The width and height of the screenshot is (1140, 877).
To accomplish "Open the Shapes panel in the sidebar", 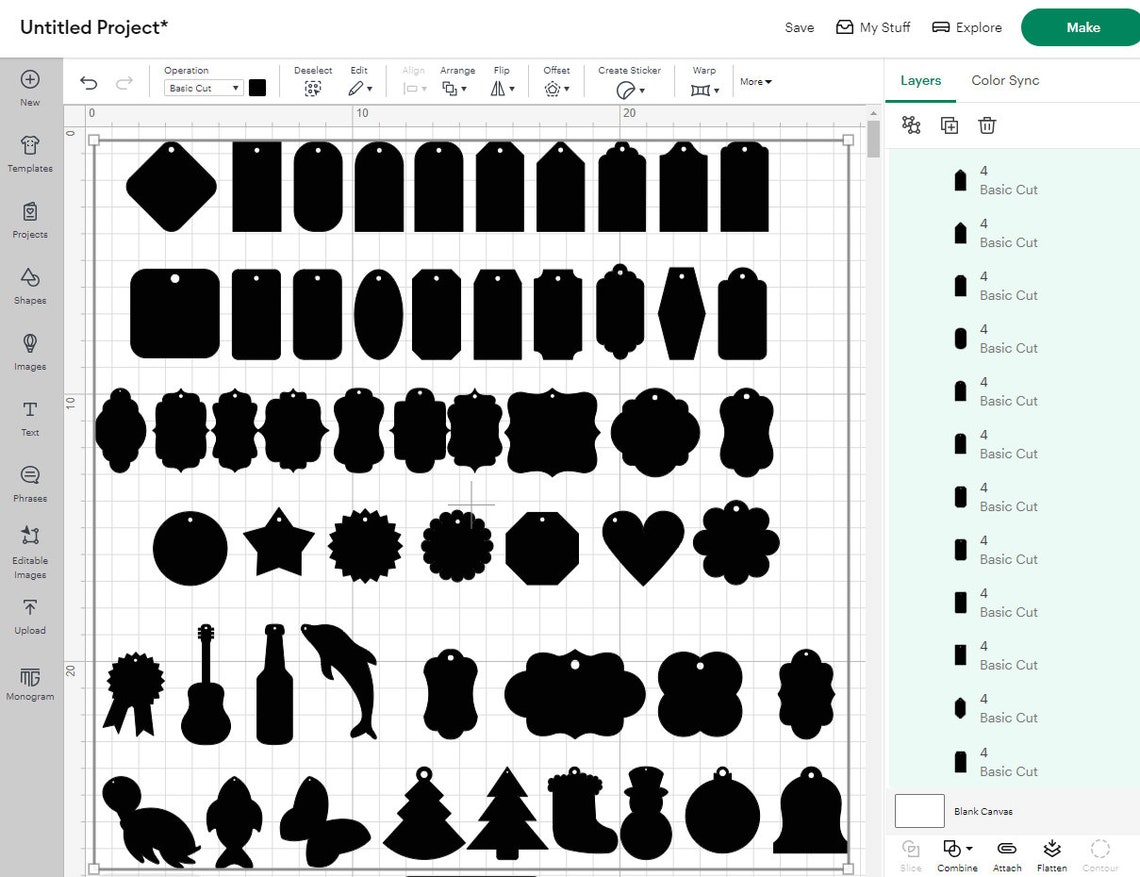I will point(30,286).
